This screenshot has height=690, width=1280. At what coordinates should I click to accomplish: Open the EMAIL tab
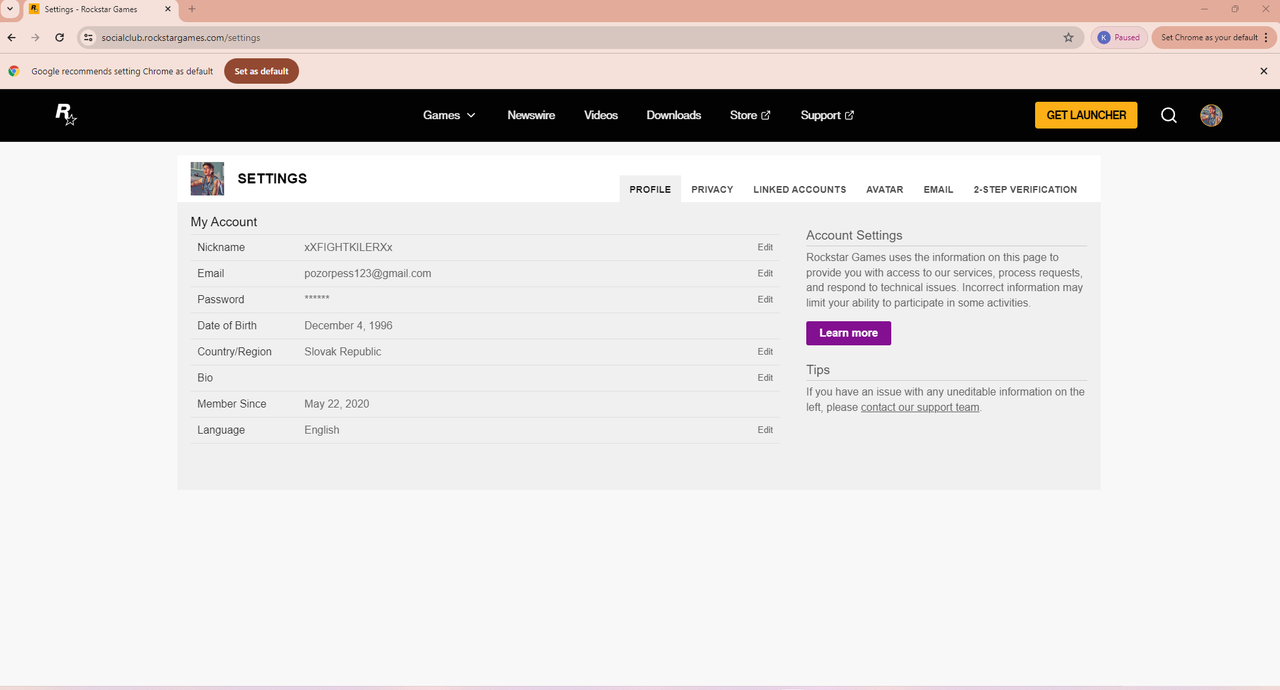click(938, 189)
